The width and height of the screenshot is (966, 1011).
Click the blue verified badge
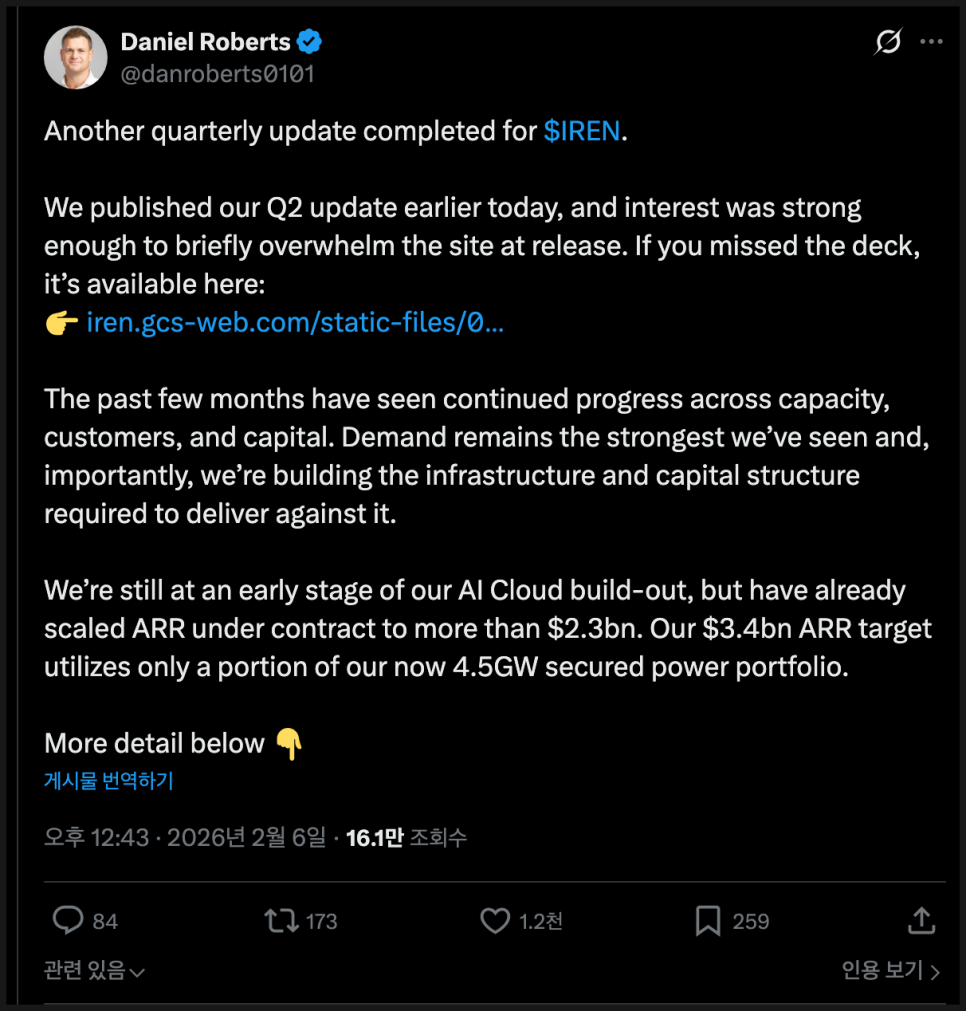pyautogui.click(x=311, y=43)
